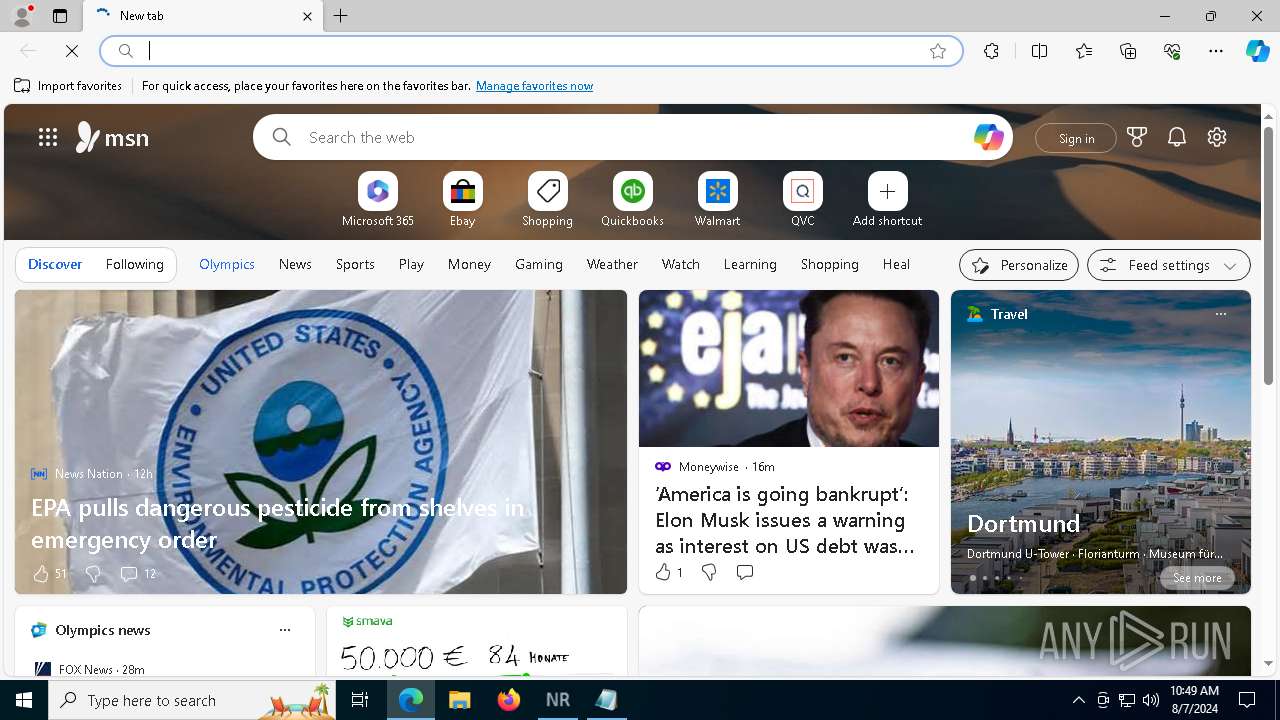Screen dimensions: 1280x720
Task: Open the Edge Extensions icon
Action: click(991, 51)
